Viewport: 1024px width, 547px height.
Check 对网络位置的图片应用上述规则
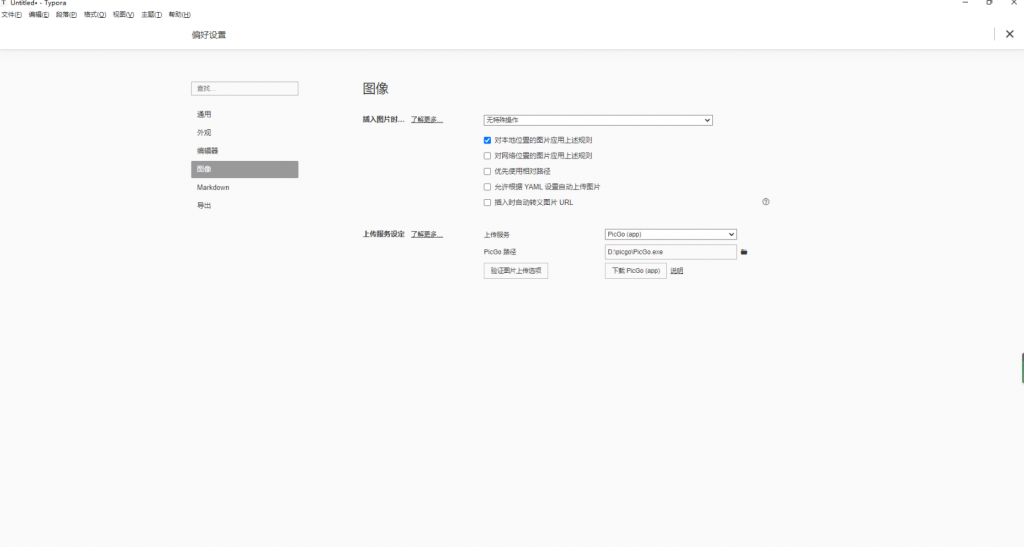[x=487, y=156]
